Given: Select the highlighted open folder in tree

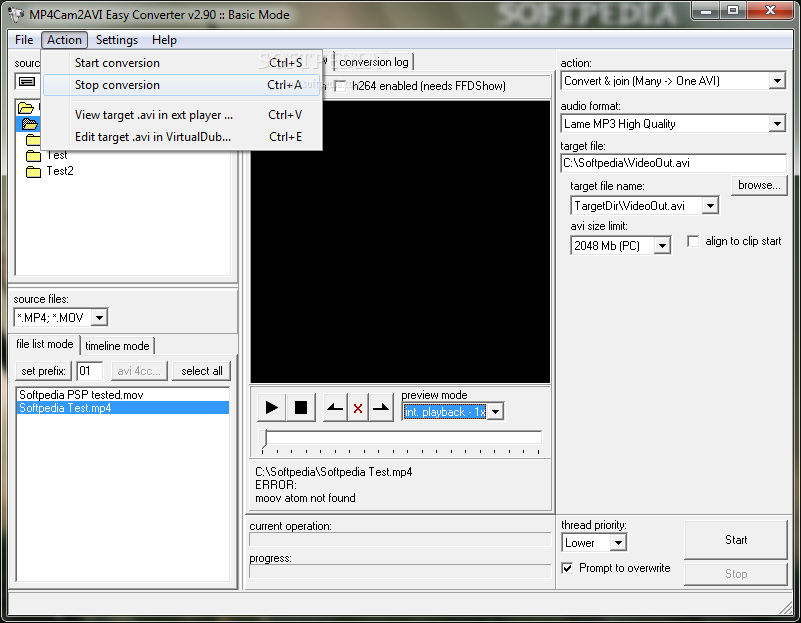Looking at the screenshot, I should tap(30, 124).
